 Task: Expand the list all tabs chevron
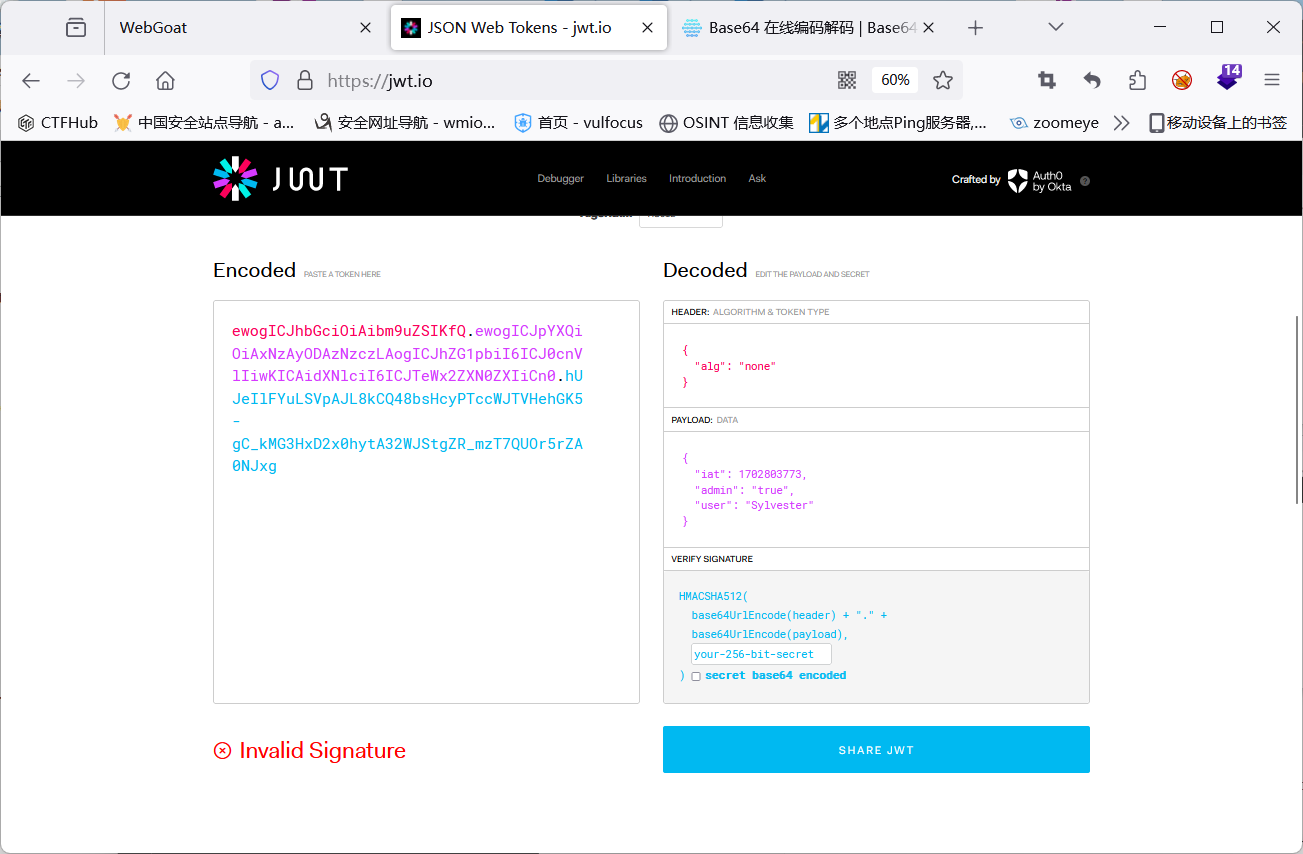1056,27
